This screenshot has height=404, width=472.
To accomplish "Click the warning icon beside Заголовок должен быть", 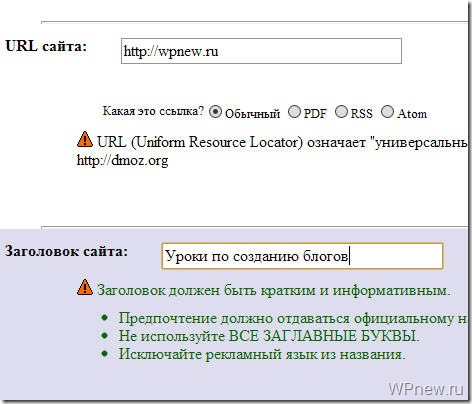I will tap(85, 287).
